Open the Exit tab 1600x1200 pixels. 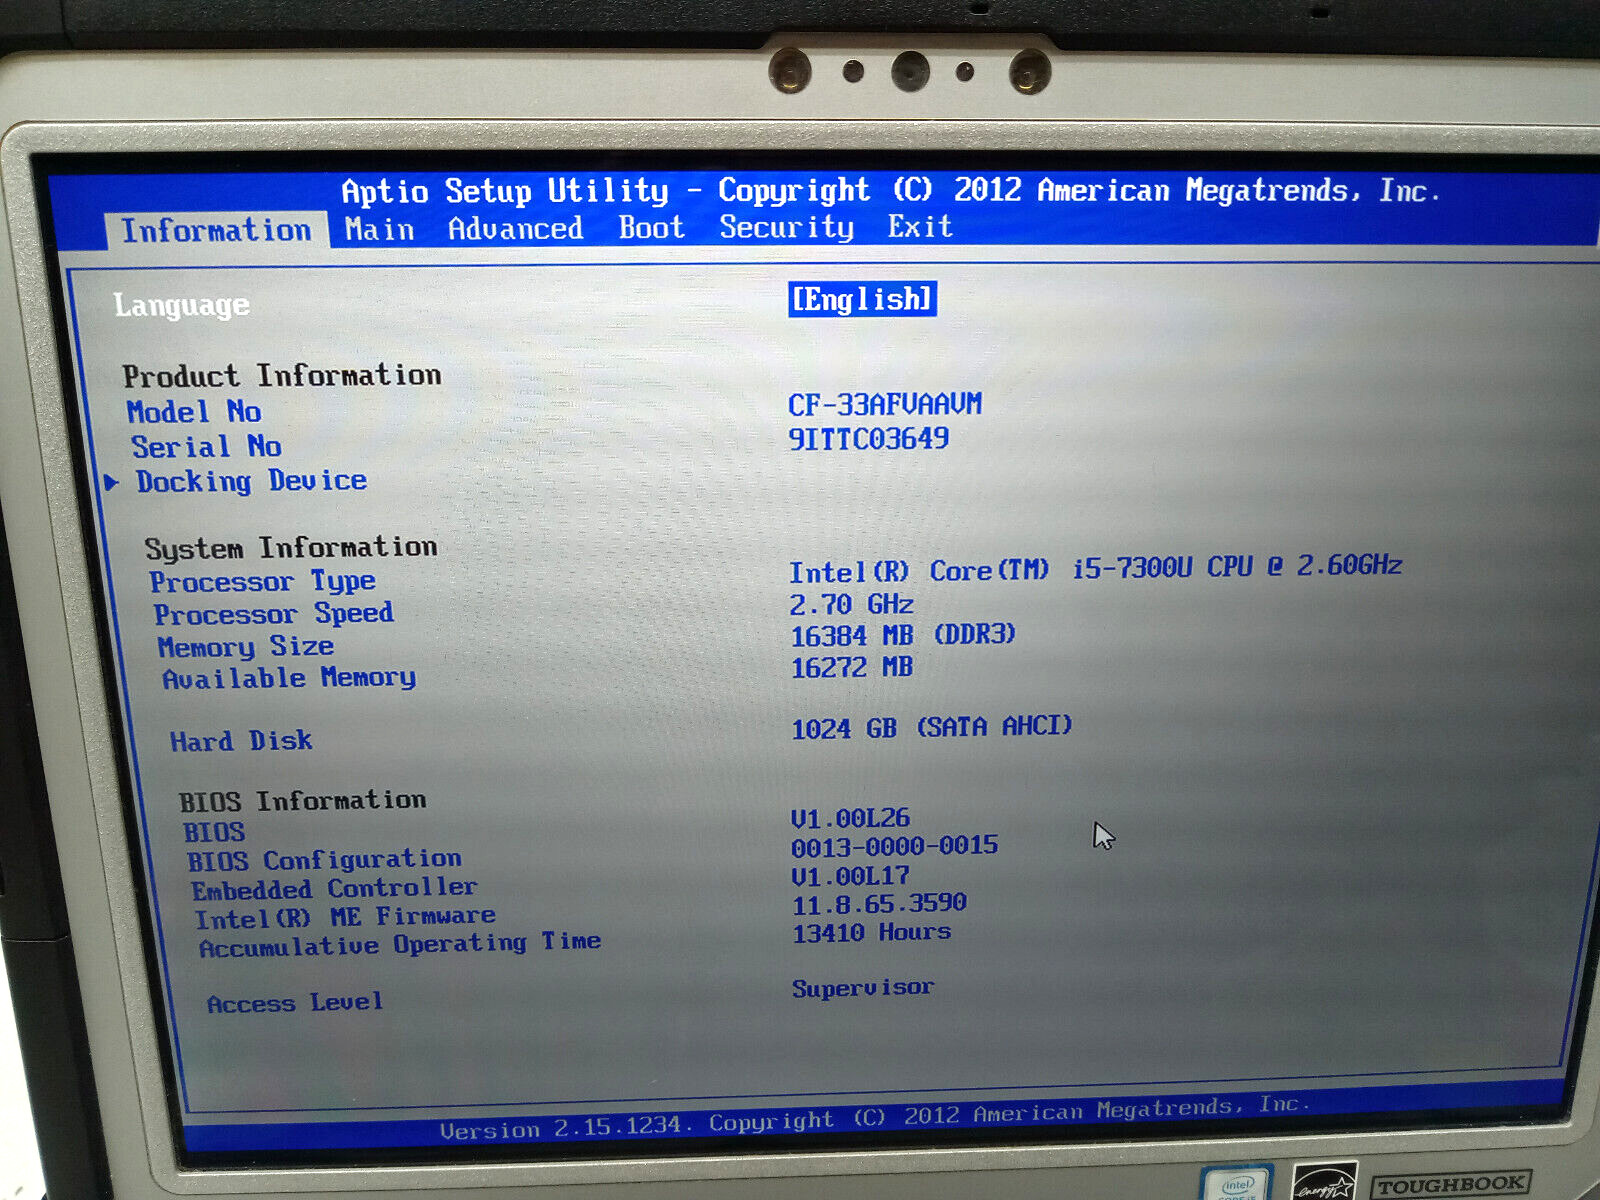click(x=919, y=226)
